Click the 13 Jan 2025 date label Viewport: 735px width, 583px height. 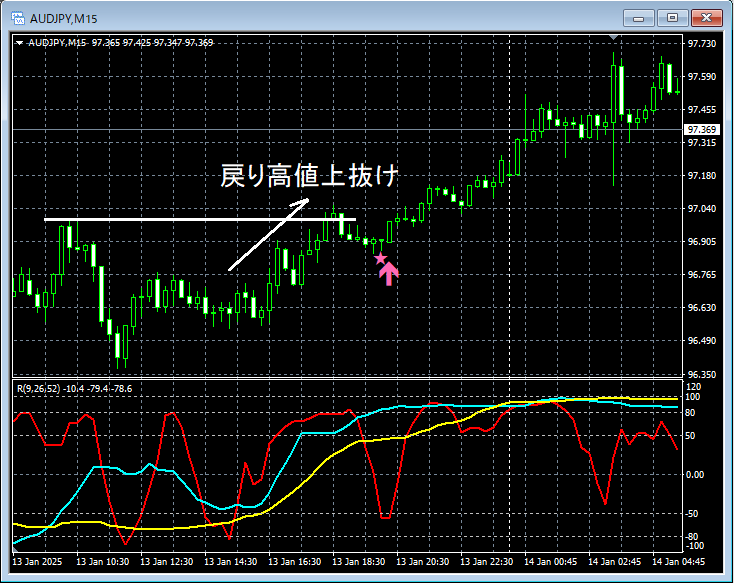tap(37, 561)
